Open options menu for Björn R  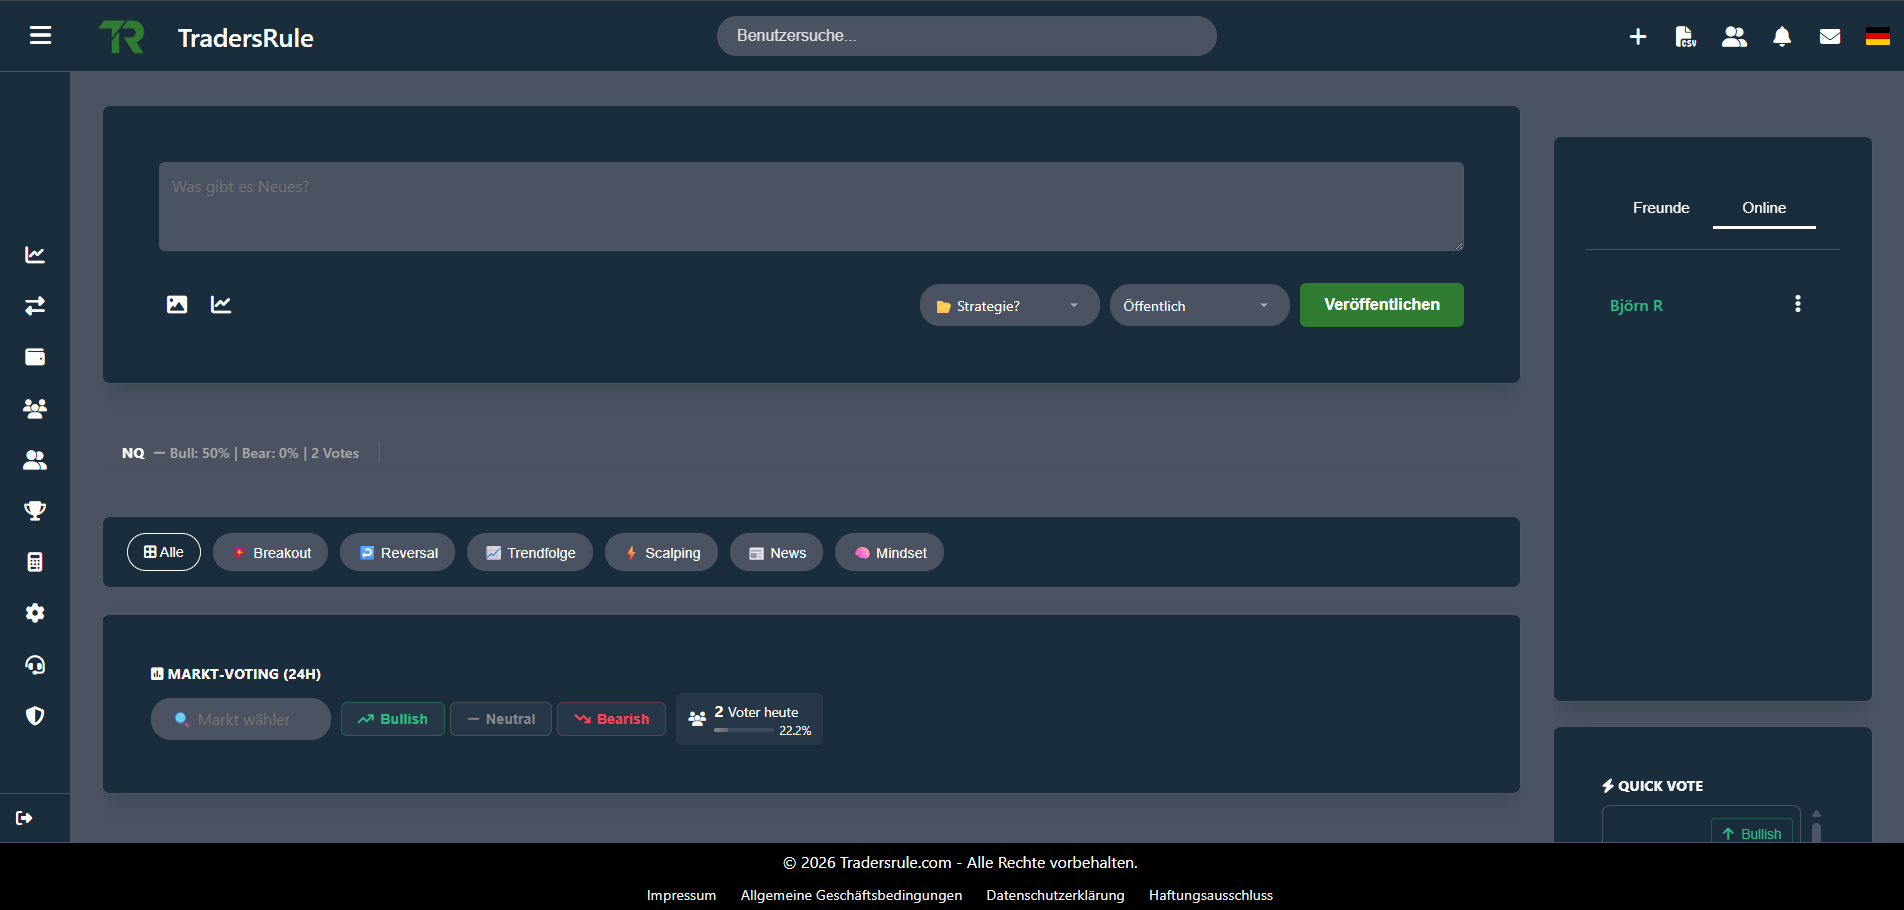click(x=1797, y=304)
